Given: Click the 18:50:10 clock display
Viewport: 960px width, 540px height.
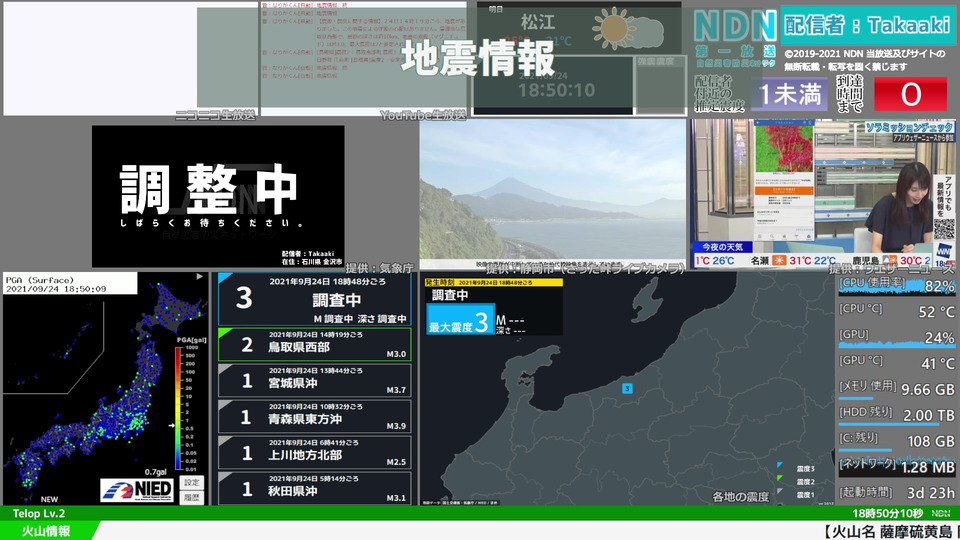Looking at the screenshot, I should (x=556, y=91).
